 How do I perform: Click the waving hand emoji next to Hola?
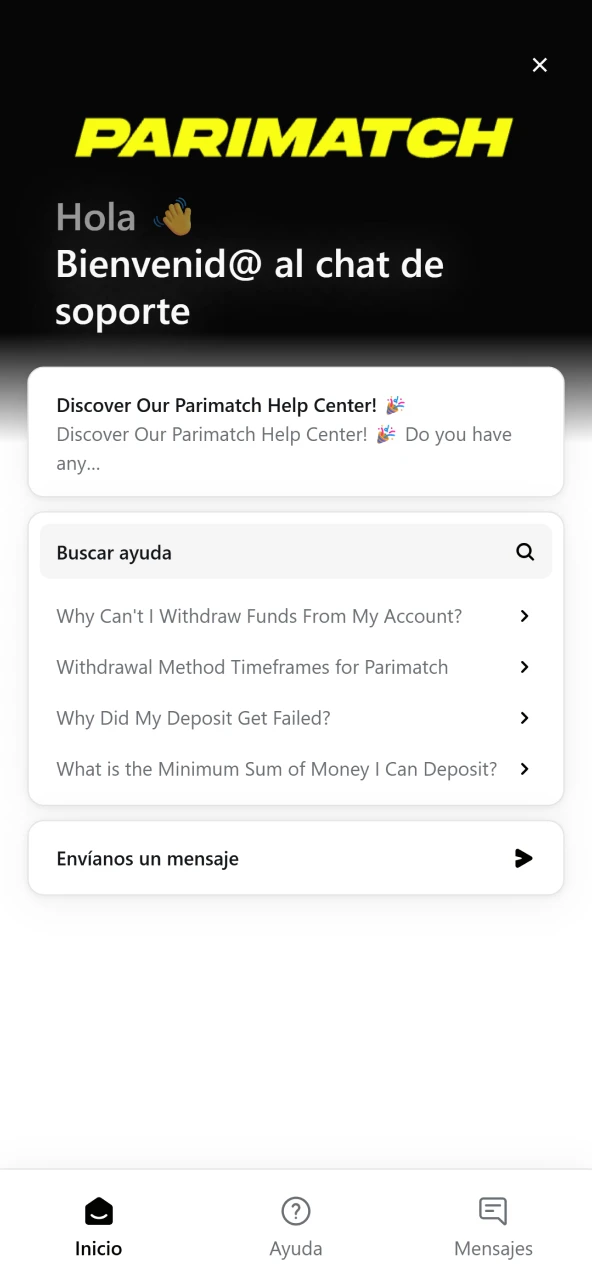click(173, 216)
